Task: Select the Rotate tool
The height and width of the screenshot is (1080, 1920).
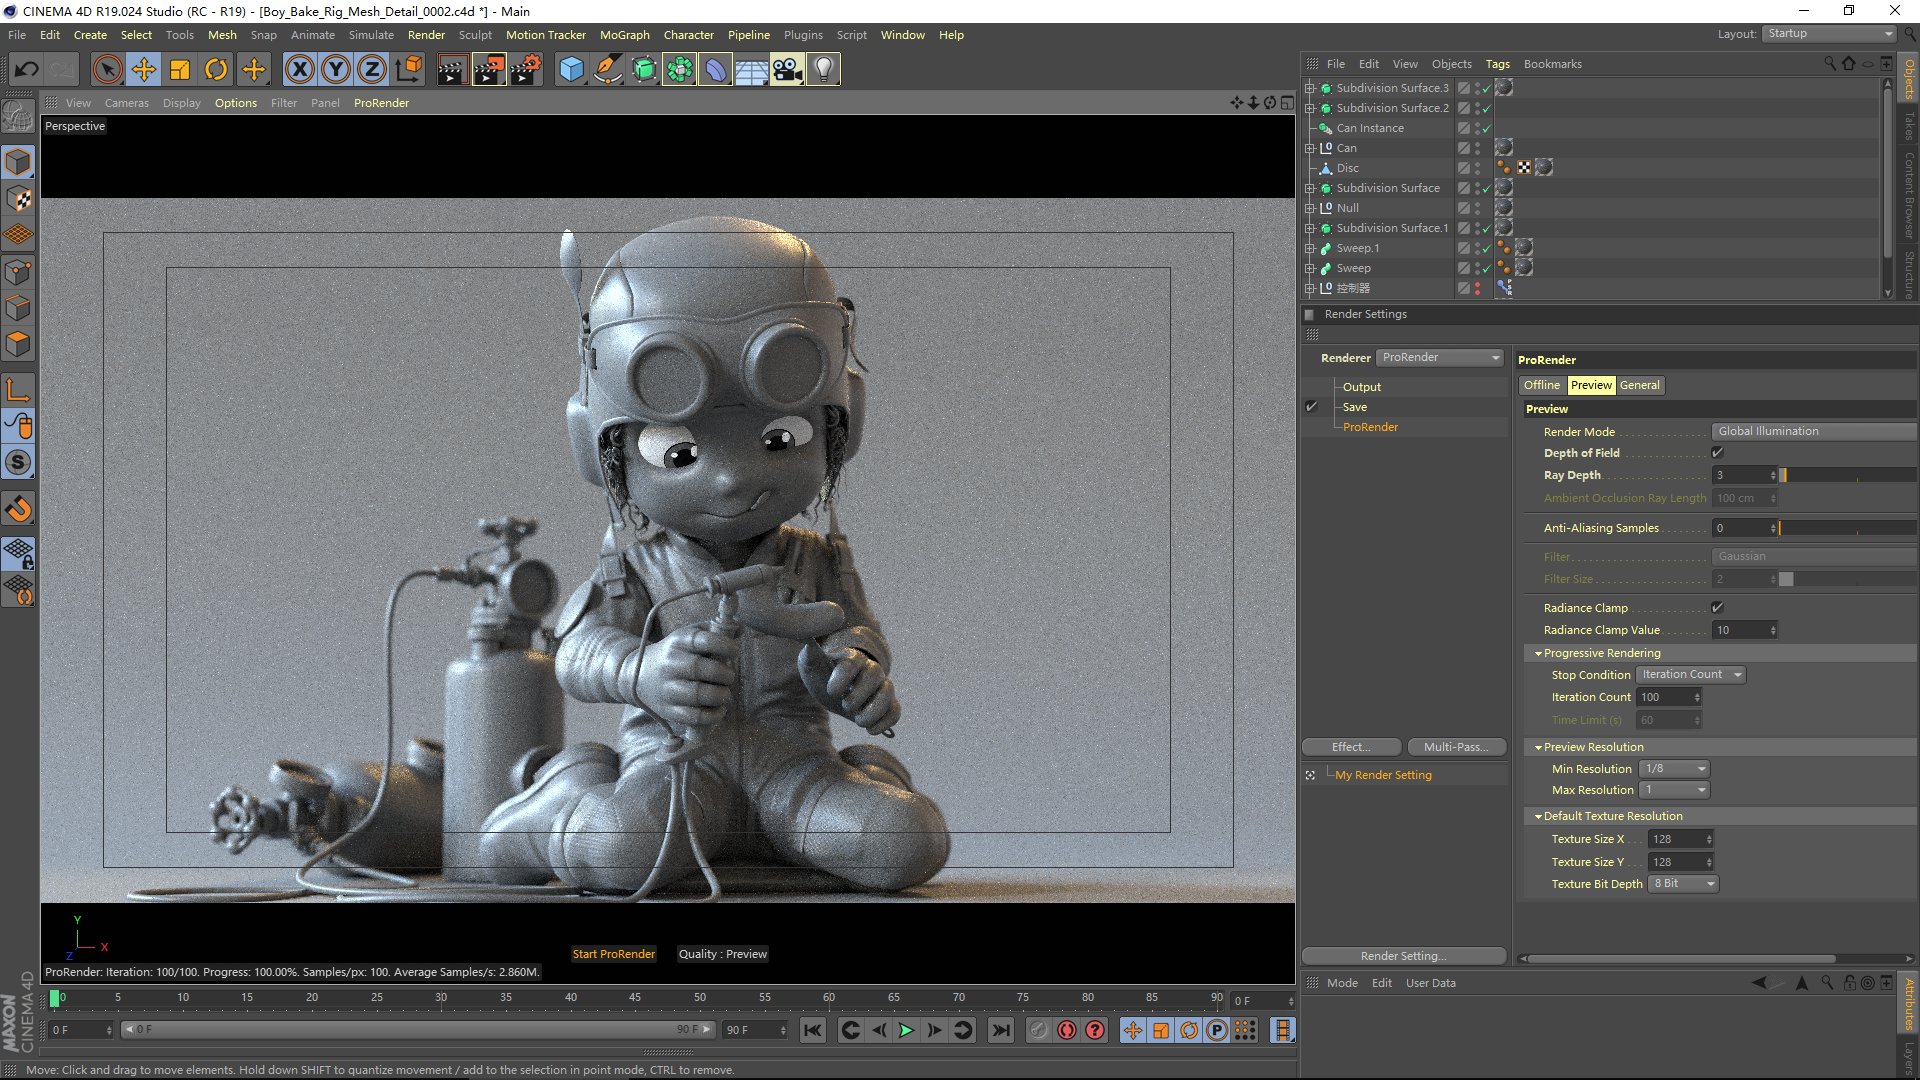Action: (216, 70)
